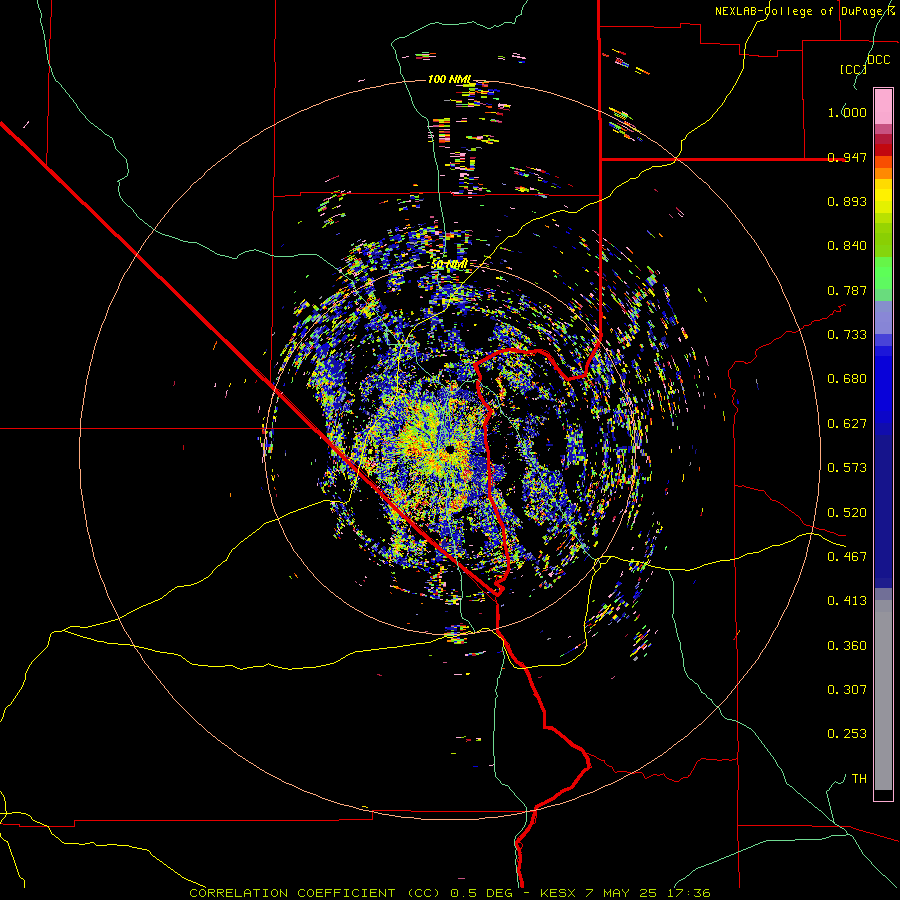Click the bright green segment of color bar
Viewport: 900px width, 900px height.
(x=883, y=273)
